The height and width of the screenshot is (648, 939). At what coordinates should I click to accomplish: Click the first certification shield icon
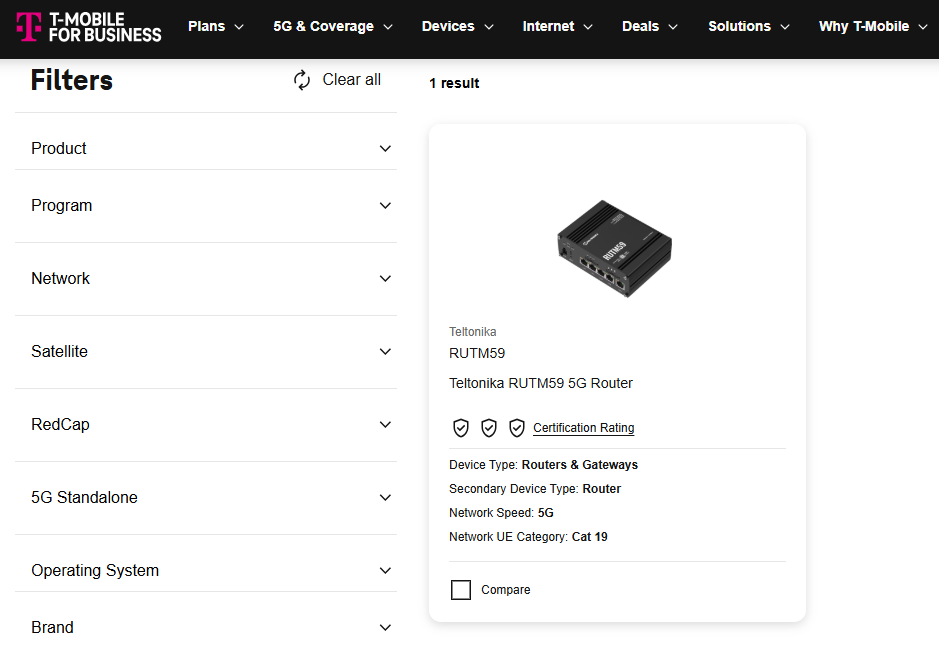tap(461, 428)
